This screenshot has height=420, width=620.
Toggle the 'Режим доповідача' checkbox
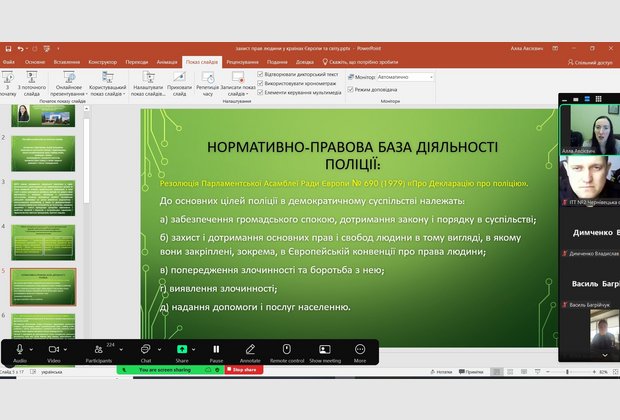[x=349, y=89]
